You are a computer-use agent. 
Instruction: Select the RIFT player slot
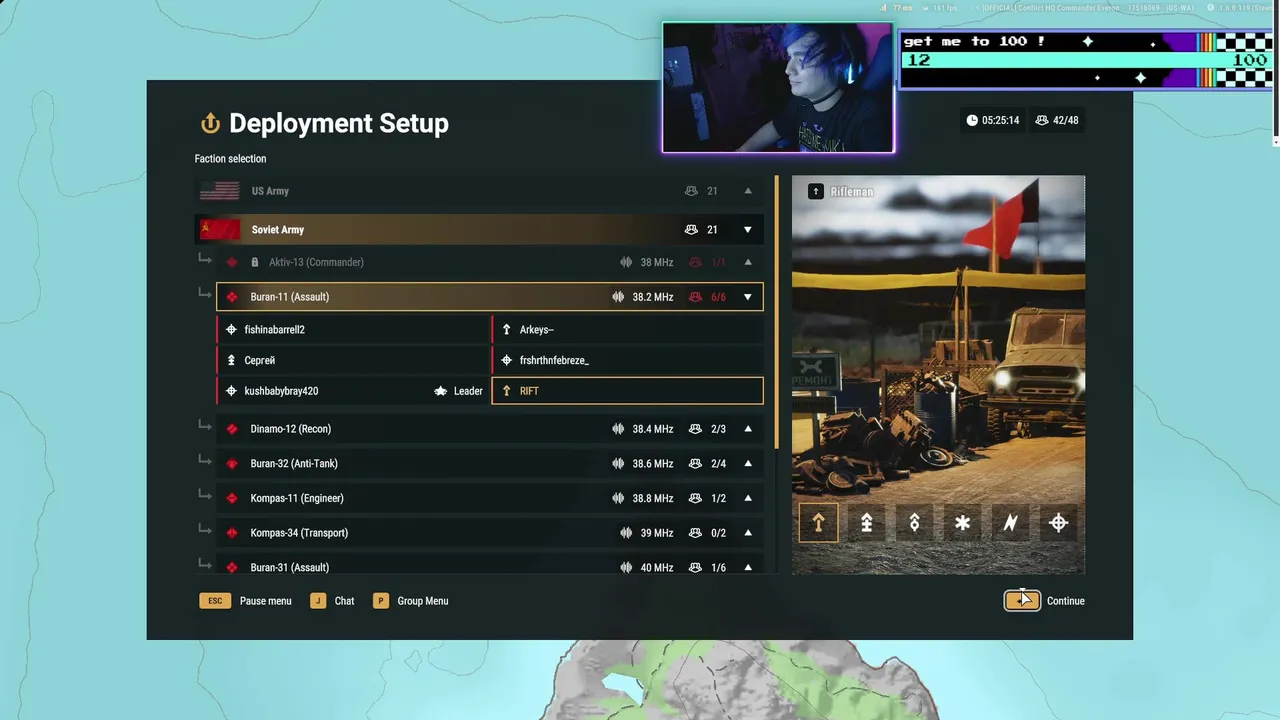(628, 391)
